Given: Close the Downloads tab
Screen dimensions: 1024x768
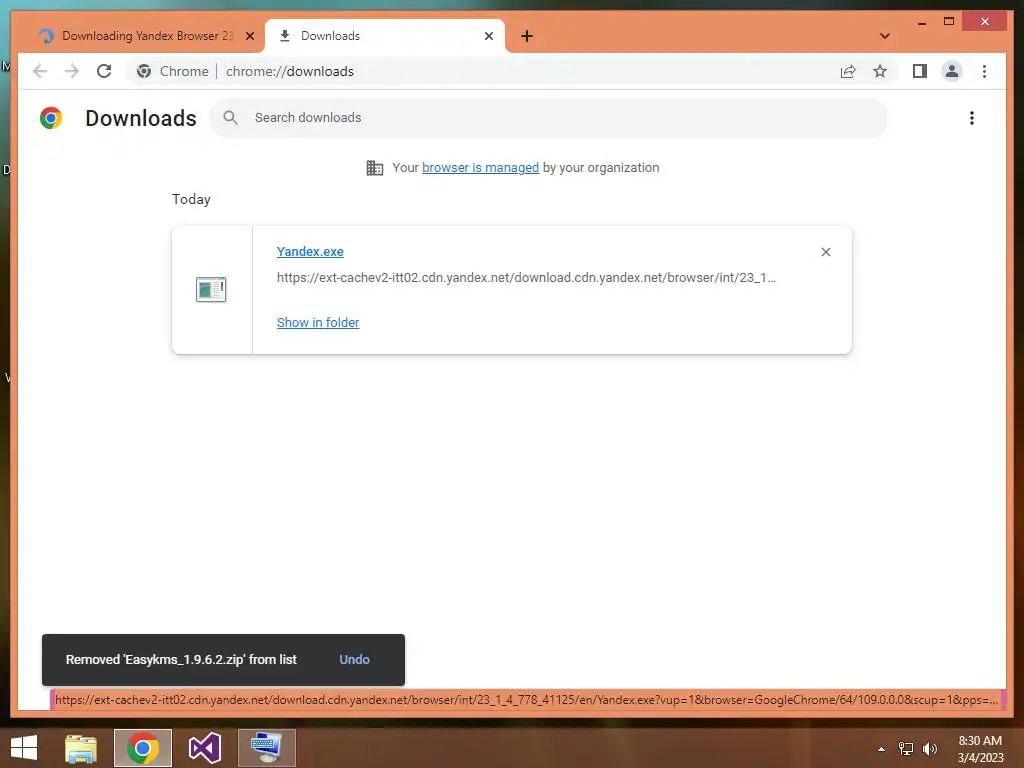Looking at the screenshot, I should [x=488, y=36].
